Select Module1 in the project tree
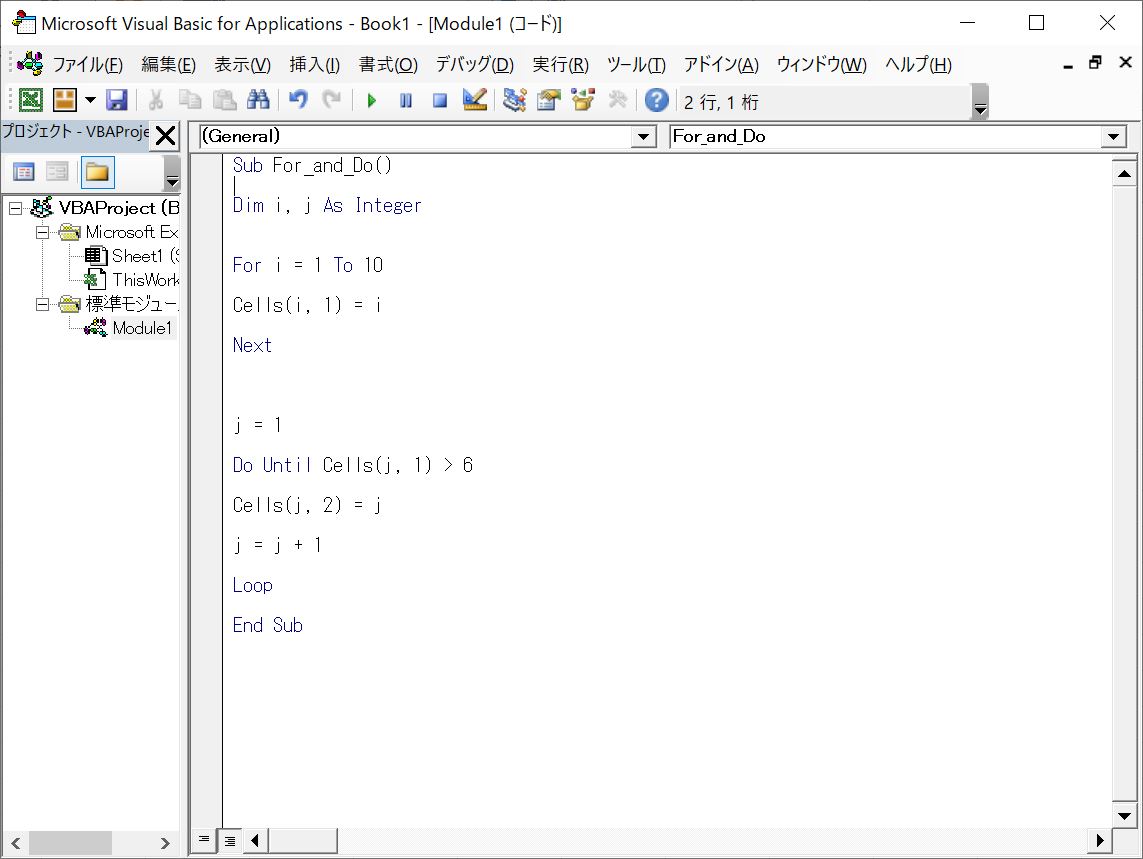The width and height of the screenshot is (1143, 859). point(142,328)
